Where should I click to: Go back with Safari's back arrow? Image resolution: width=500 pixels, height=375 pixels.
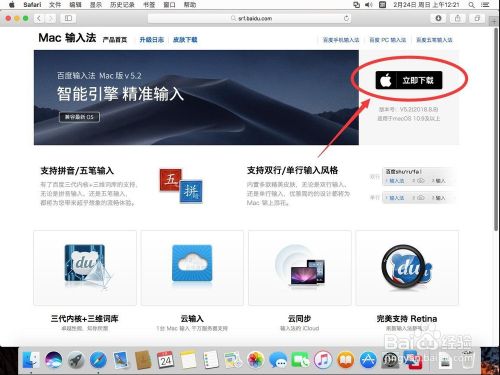39,18
